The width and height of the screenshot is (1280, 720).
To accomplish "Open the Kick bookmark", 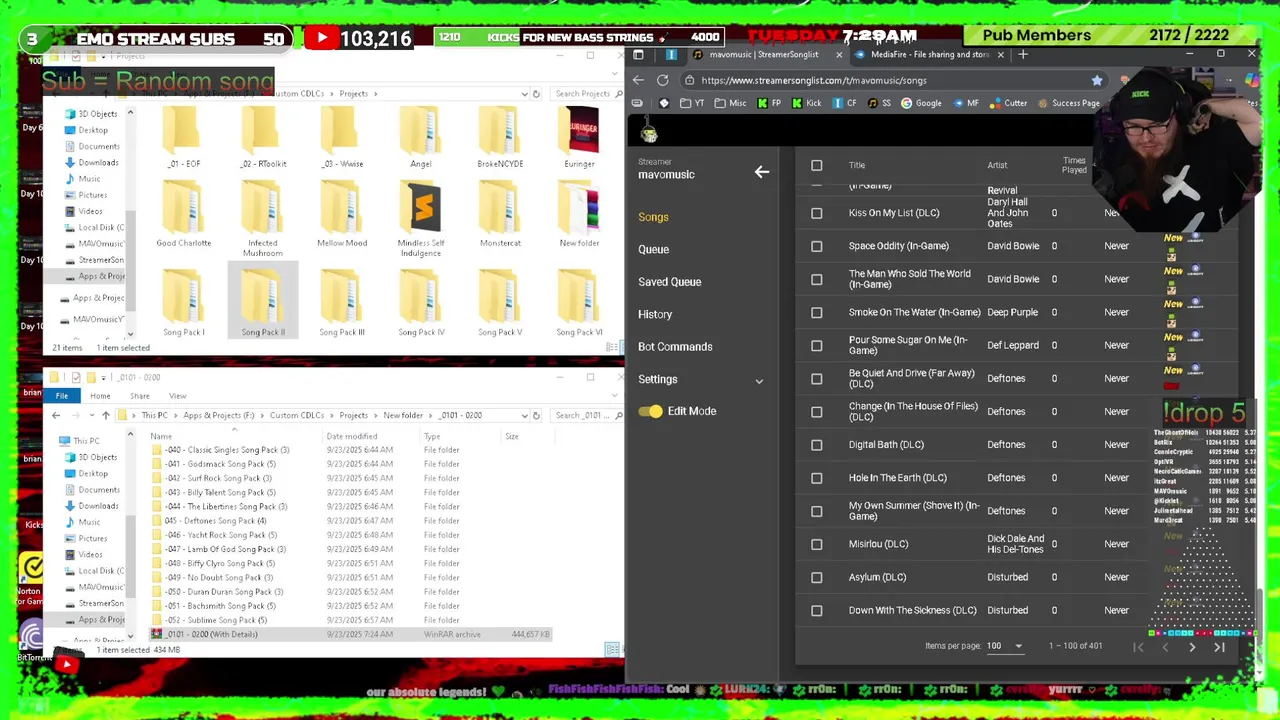I will 807,103.
